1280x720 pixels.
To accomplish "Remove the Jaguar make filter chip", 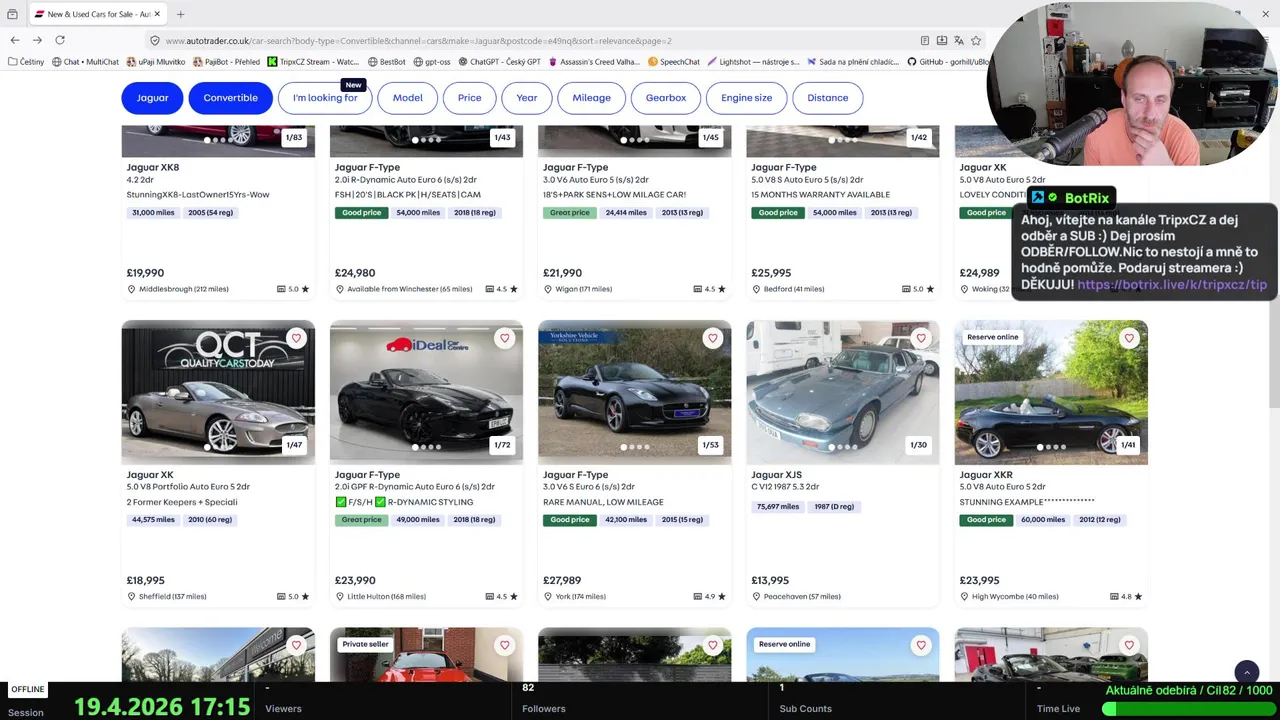I will 152,98.
